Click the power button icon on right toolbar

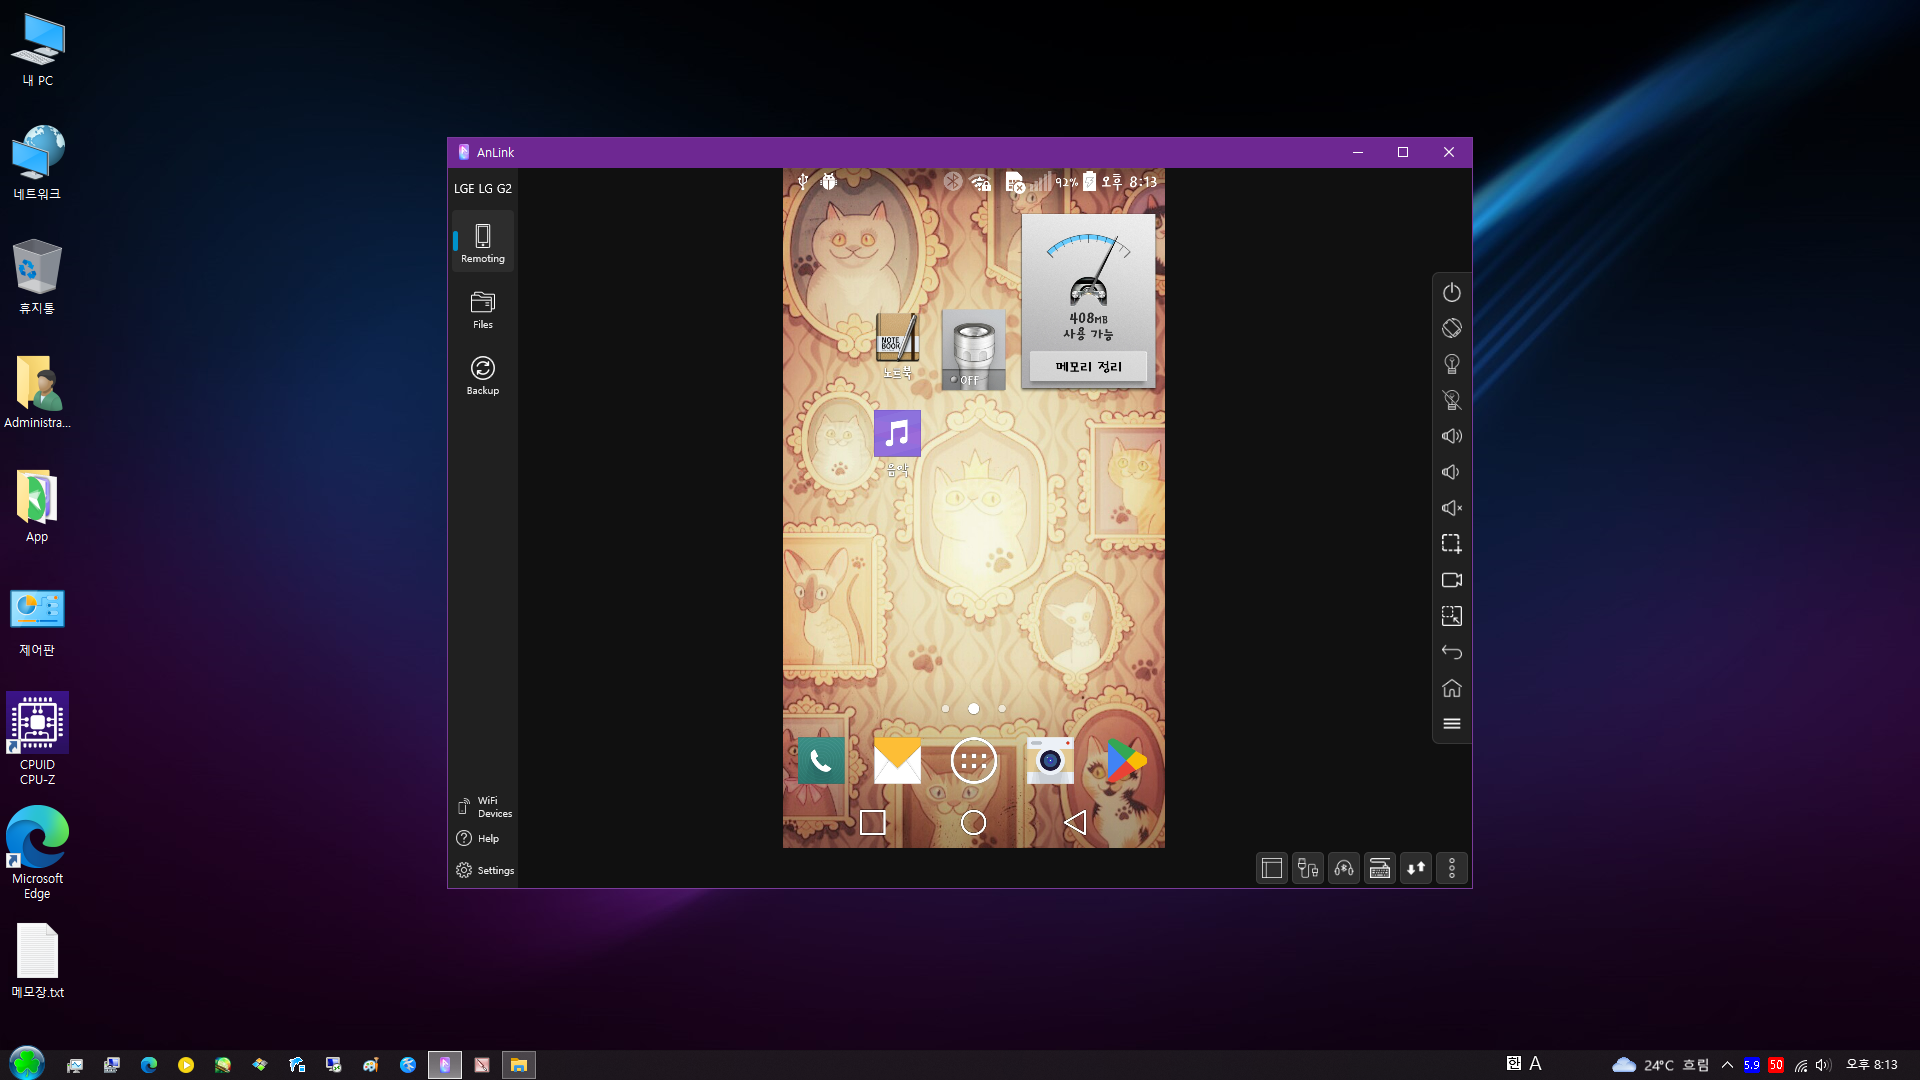tap(1451, 292)
